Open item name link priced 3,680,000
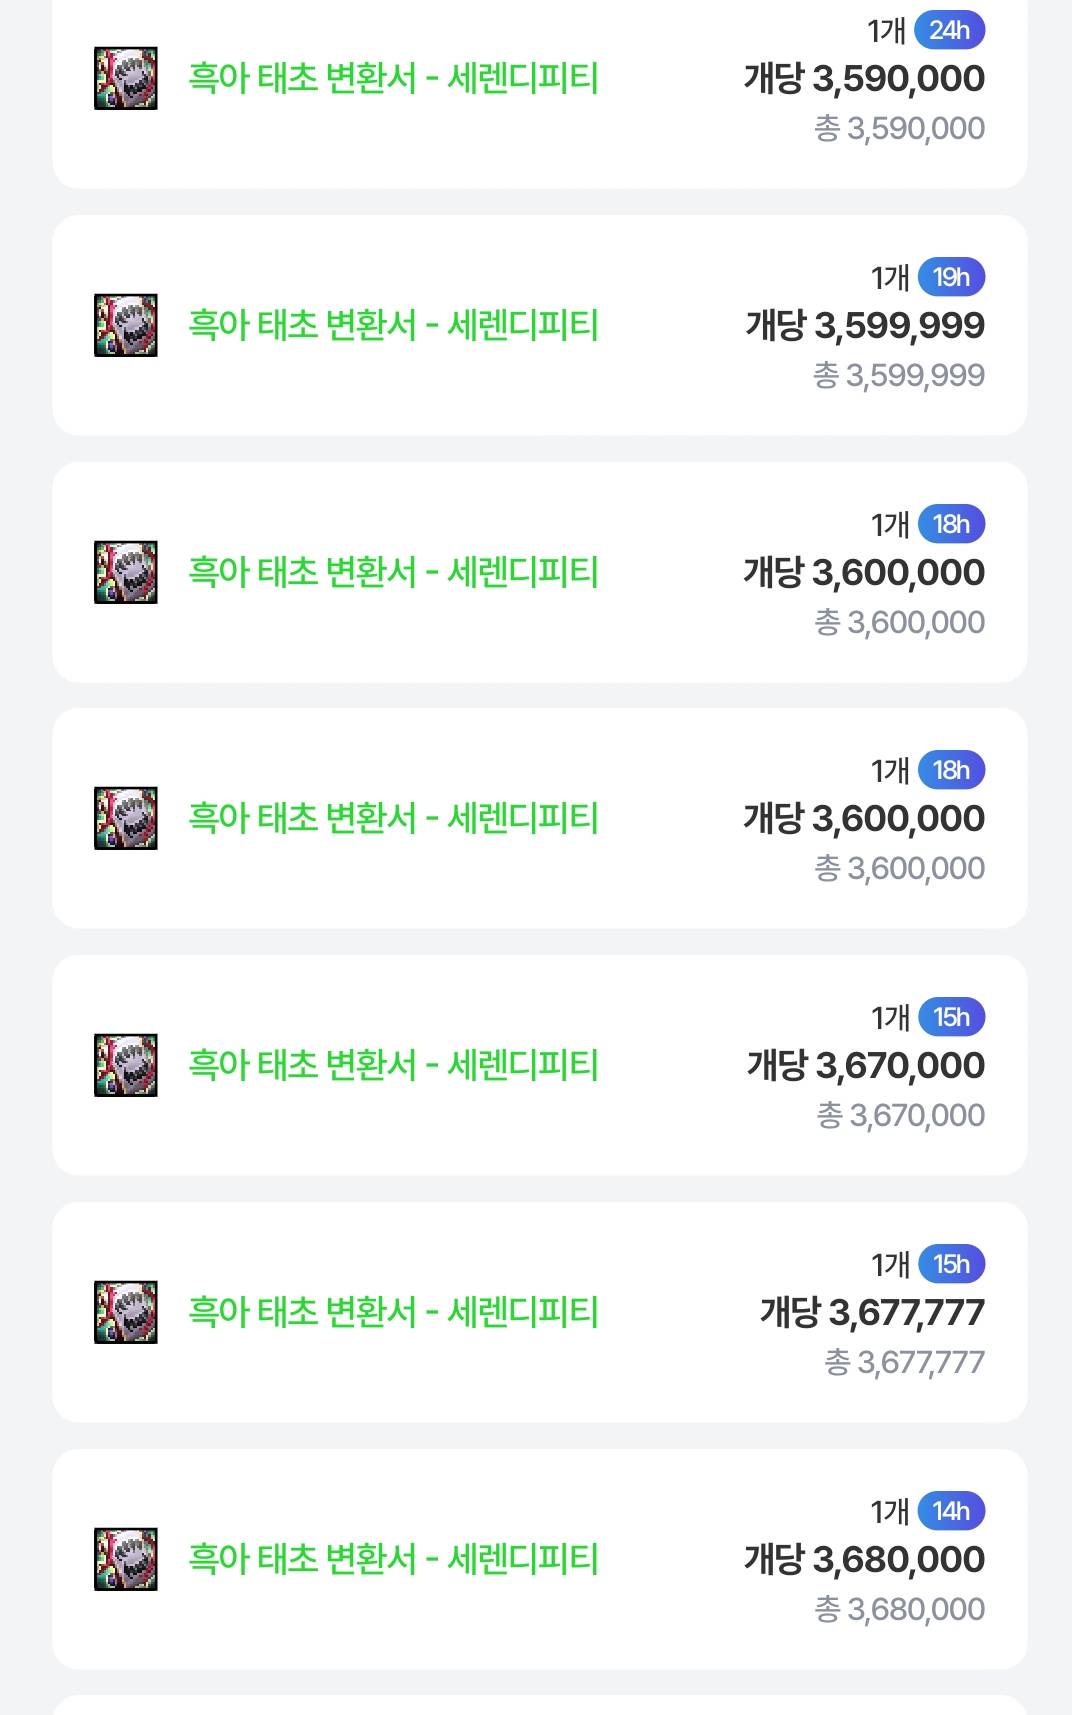Viewport: 1072px width, 1715px height. click(x=394, y=1559)
